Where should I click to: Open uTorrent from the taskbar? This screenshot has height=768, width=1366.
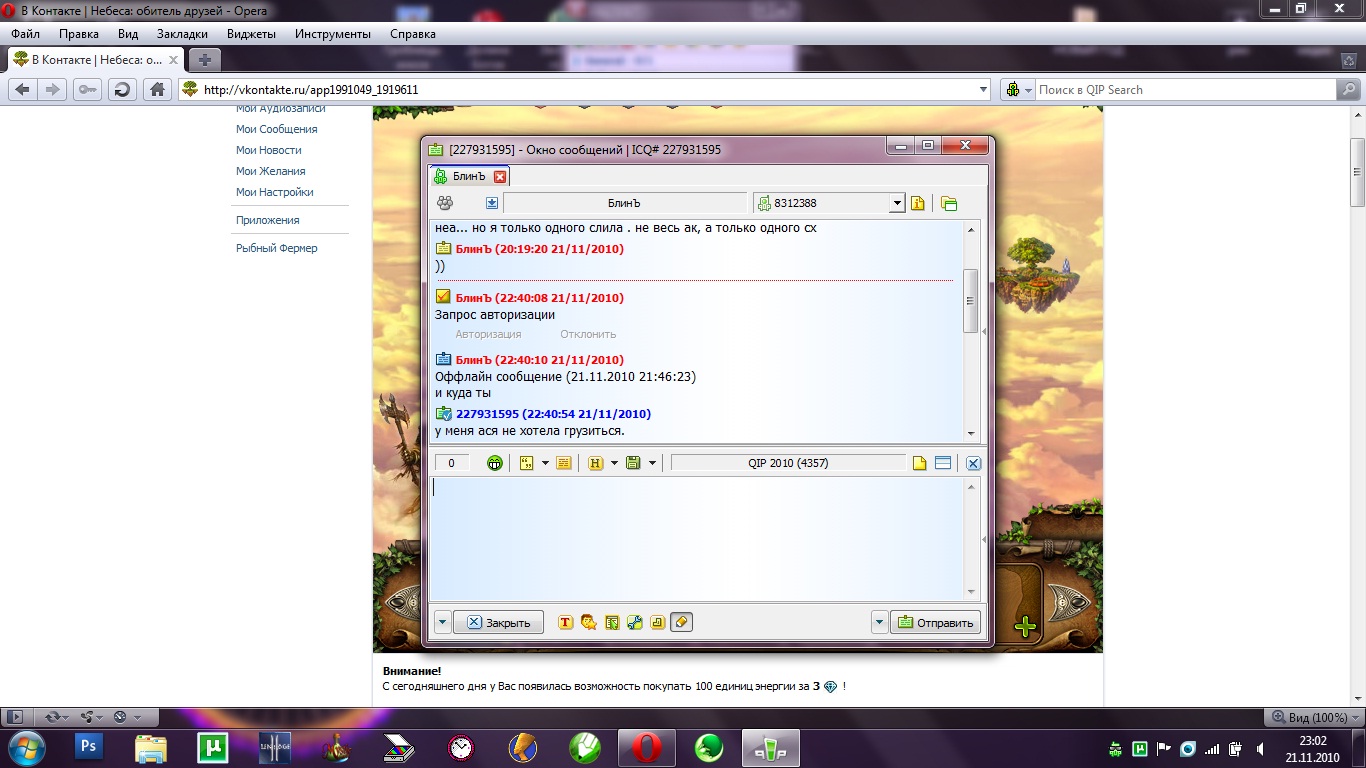[213, 747]
